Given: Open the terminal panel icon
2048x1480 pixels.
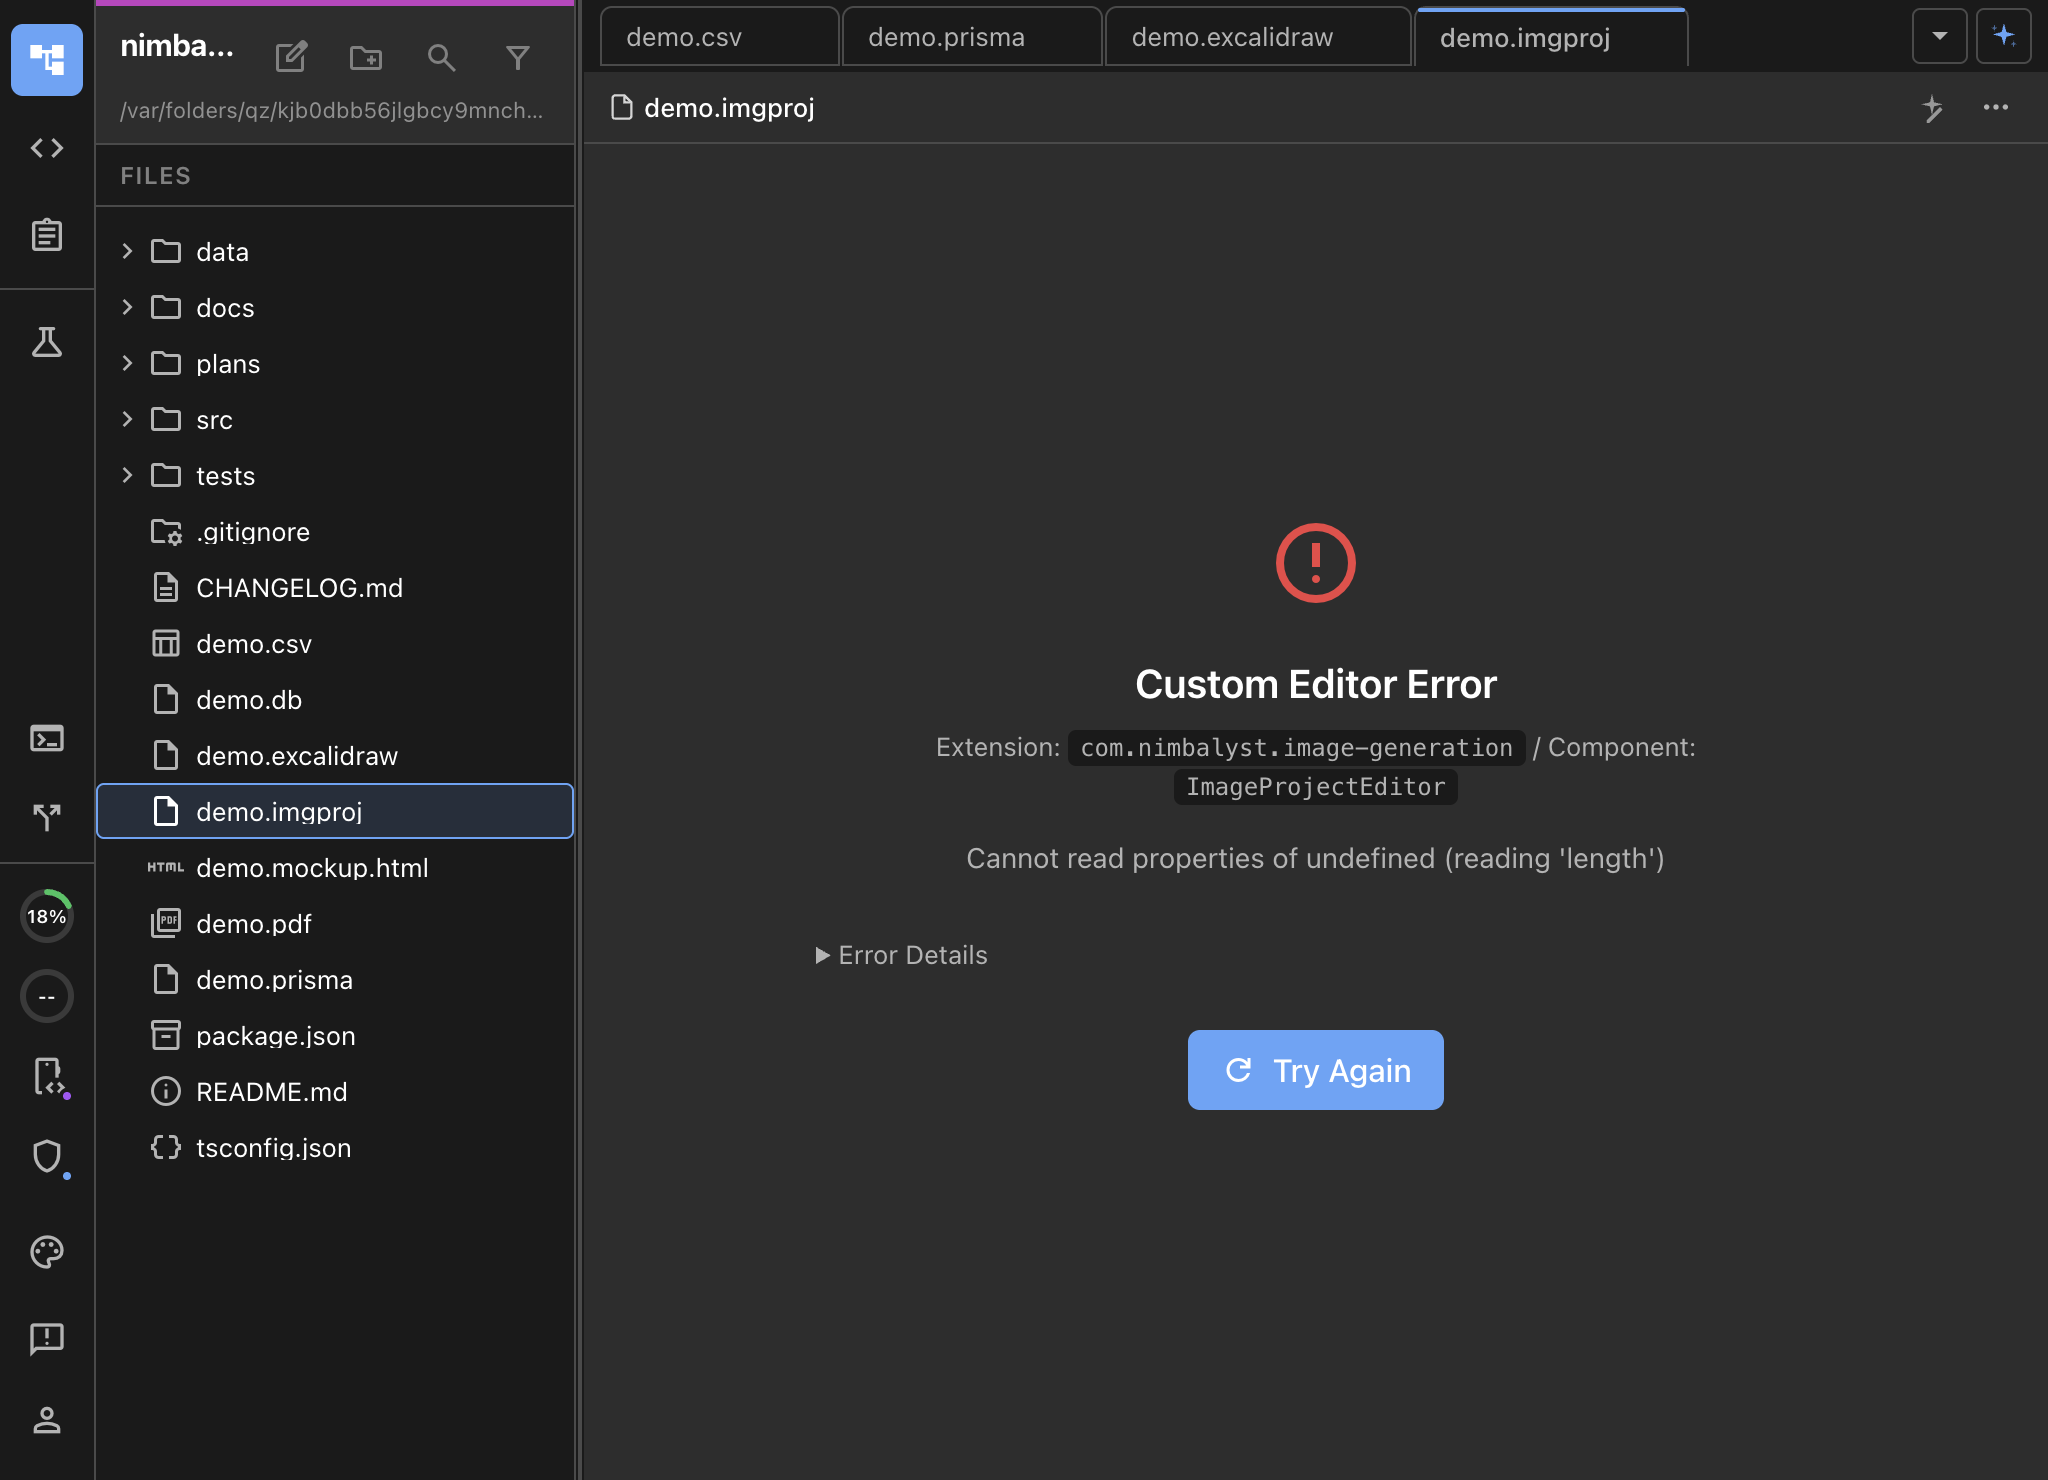Looking at the screenshot, I should (x=47, y=738).
